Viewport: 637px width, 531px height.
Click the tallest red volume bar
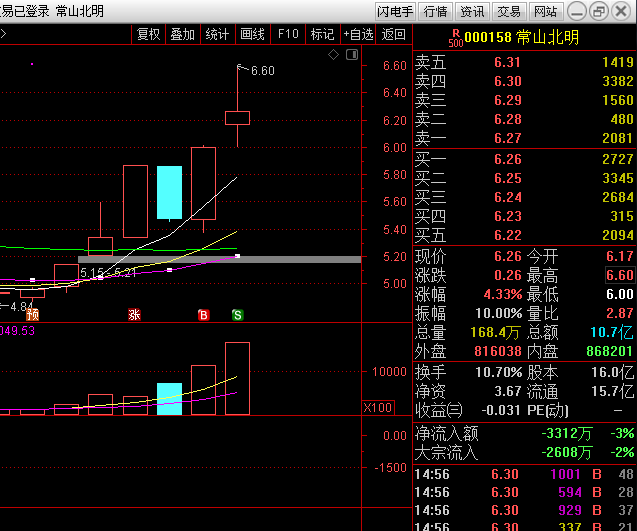pyautogui.click(x=238, y=379)
